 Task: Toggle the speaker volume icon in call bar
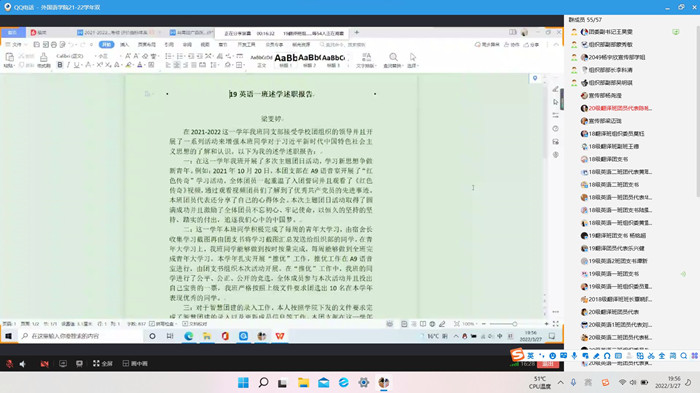click(x=22, y=364)
